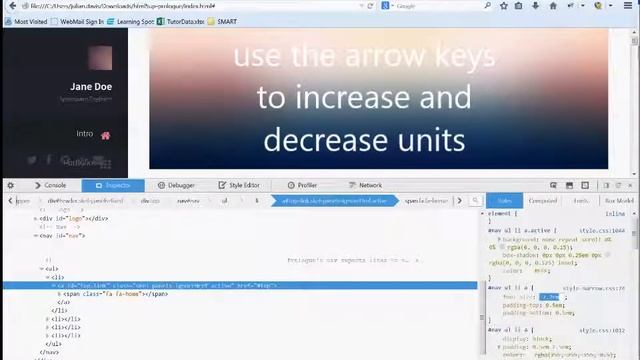Toggle Responsive Design Mode icon
The width and height of the screenshot is (640, 360).
585,185
